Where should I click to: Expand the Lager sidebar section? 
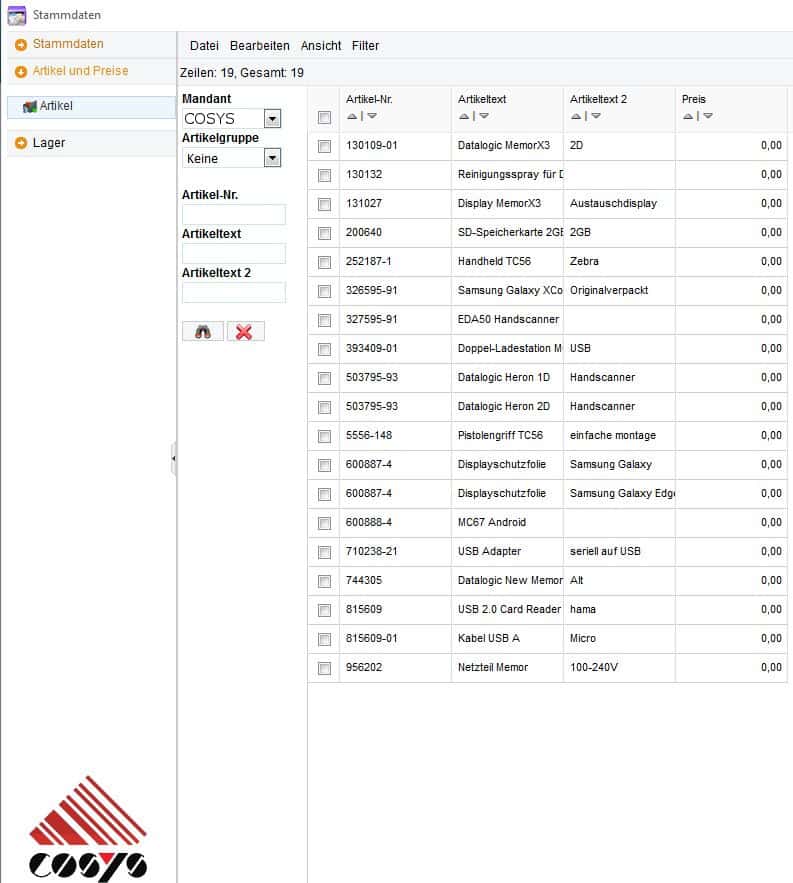tap(91, 143)
